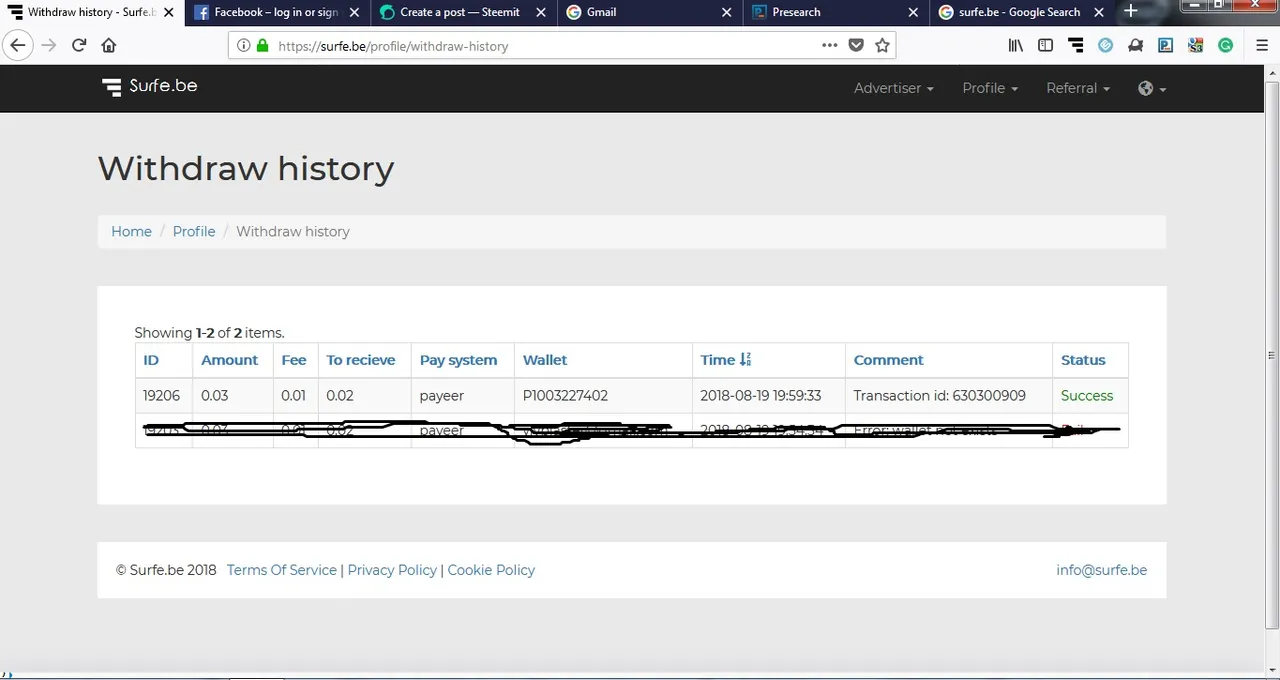1280x680 pixels.
Task: Go to Home in the breadcrumb
Action: (x=131, y=231)
